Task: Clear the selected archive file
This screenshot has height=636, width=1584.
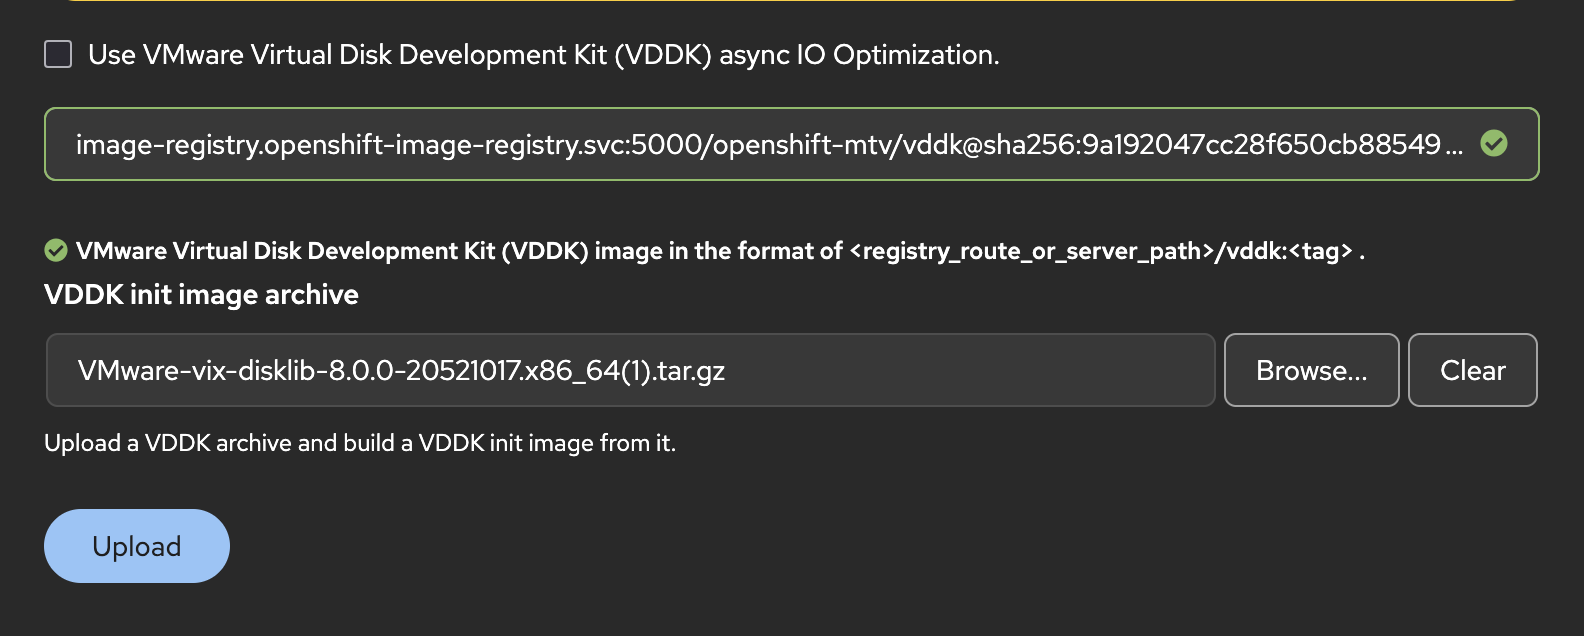Action: (1472, 371)
